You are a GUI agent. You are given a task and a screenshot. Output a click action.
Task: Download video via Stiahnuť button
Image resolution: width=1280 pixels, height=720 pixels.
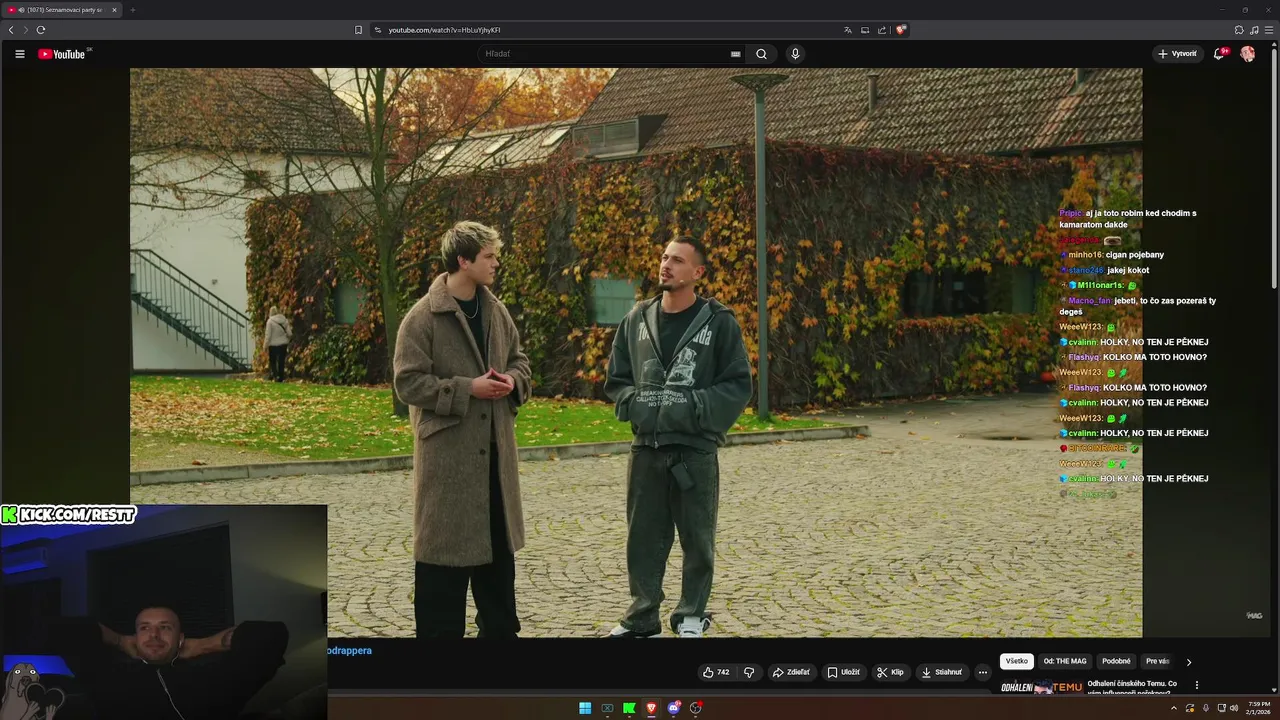(942, 672)
